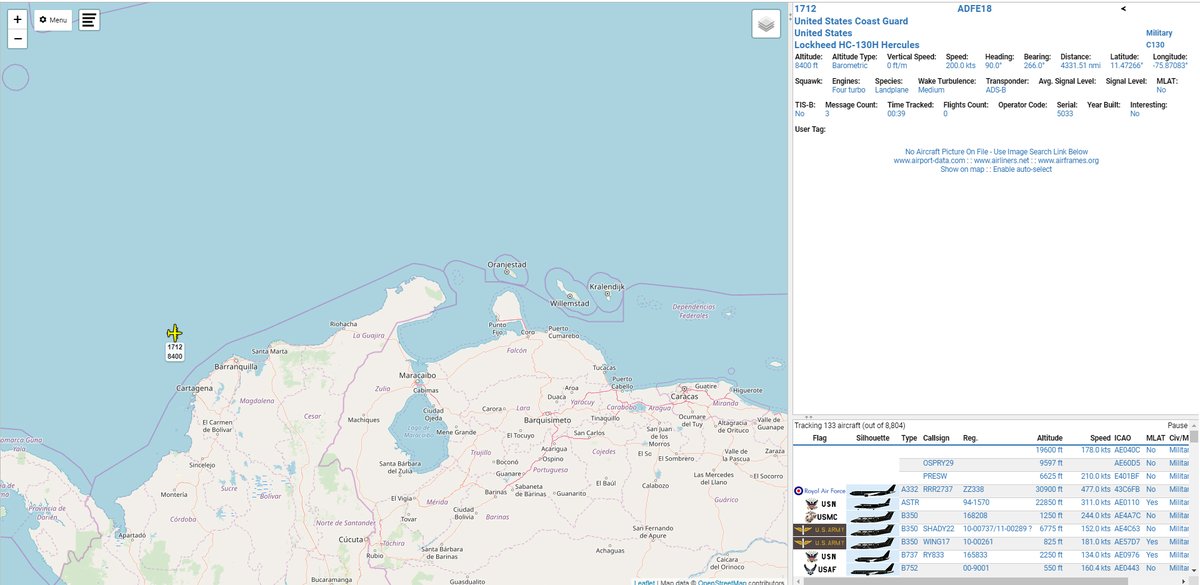Click registration 94-1570
The height and width of the screenshot is (585, 1200).
[x=977, y=503]
